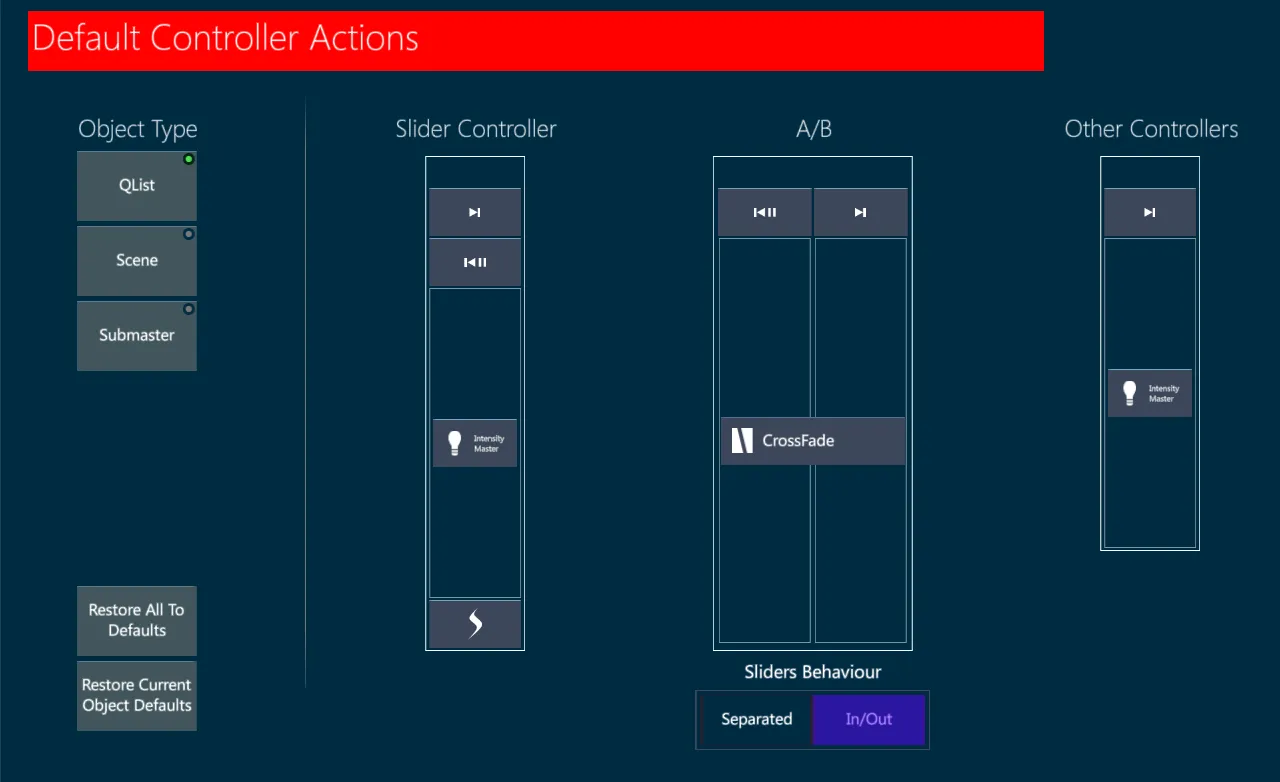1280x782 pixels.
Task: Set Sliders Behaviour to In/Out
Action: coord(869,719)
